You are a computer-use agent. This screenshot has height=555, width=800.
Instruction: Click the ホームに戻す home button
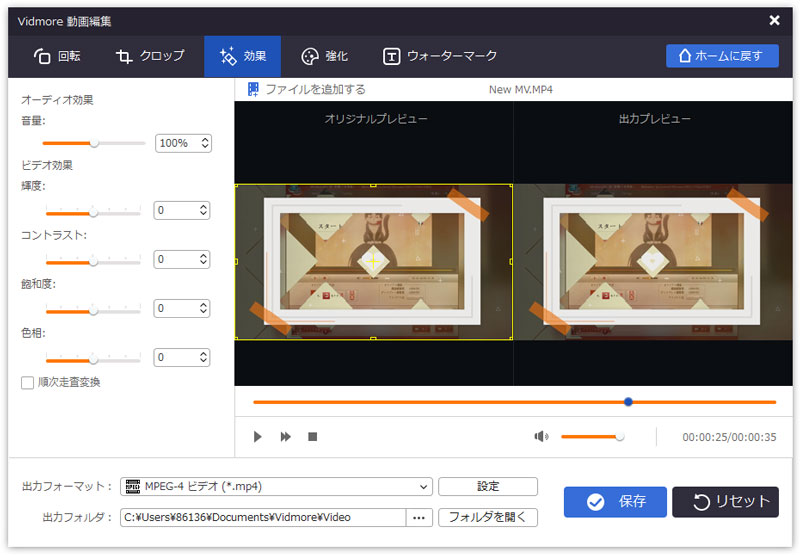[722, 56]
